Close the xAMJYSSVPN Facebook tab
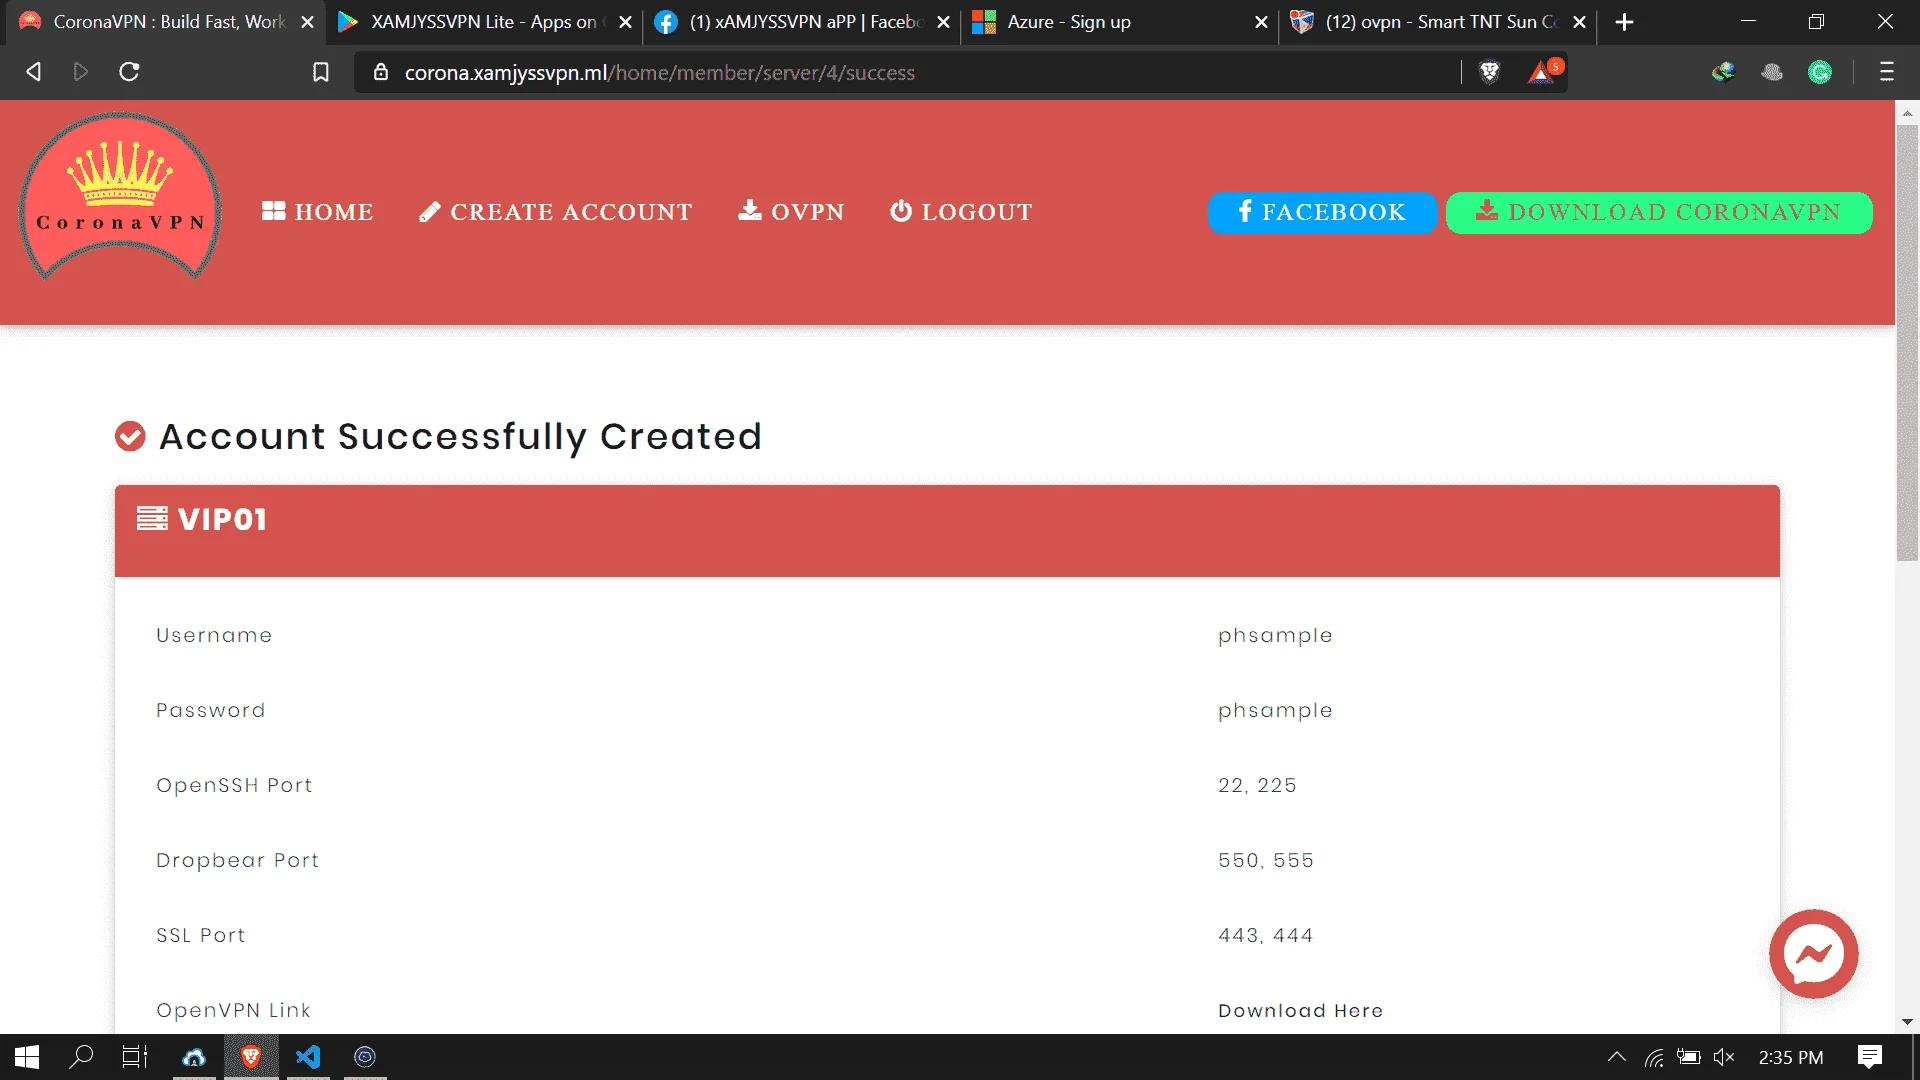This screenshot has width=1920, height=1080. coord(943,22)
